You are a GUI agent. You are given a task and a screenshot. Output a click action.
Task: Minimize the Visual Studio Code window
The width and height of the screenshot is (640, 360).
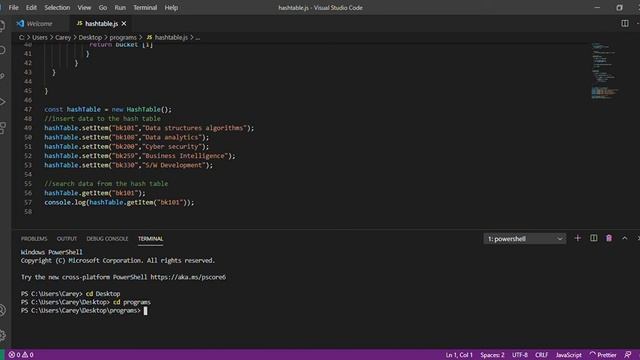pos(597,7)
